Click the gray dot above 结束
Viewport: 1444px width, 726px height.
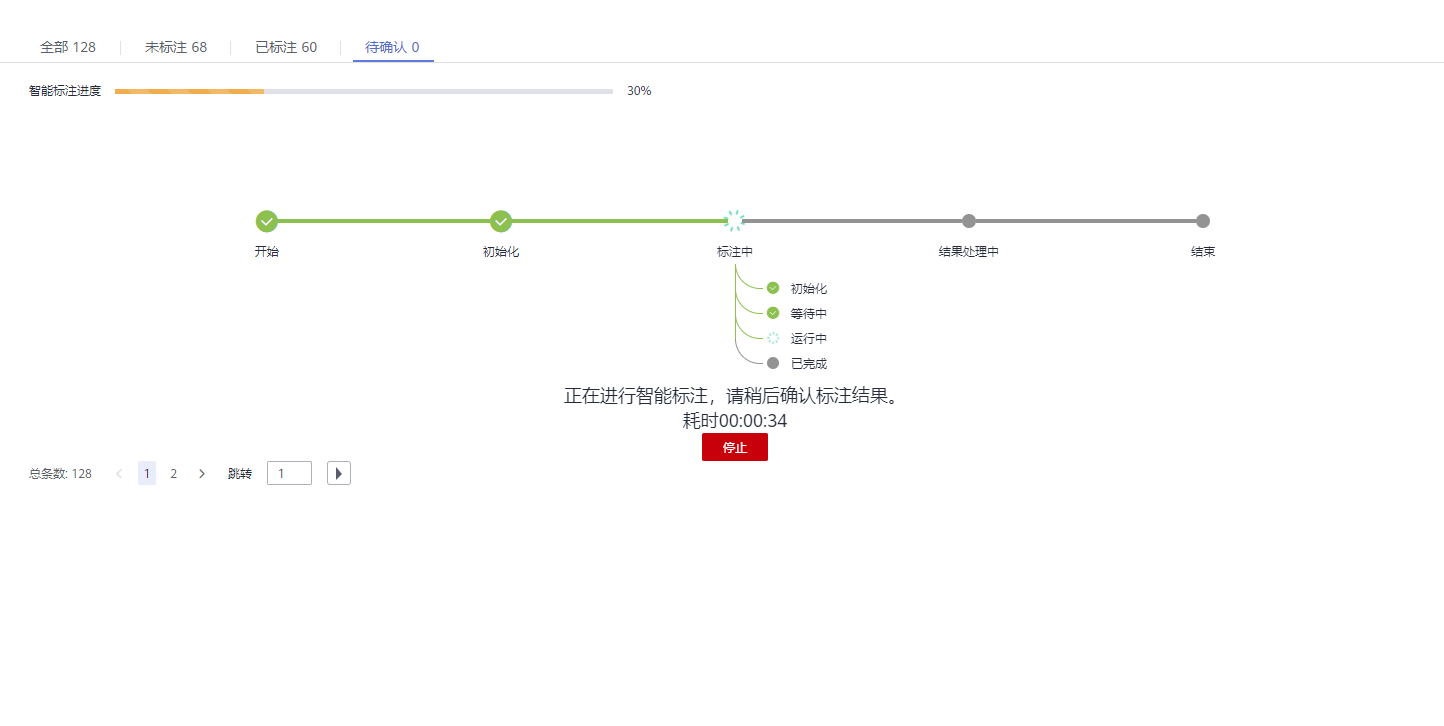click(1203, 221)
